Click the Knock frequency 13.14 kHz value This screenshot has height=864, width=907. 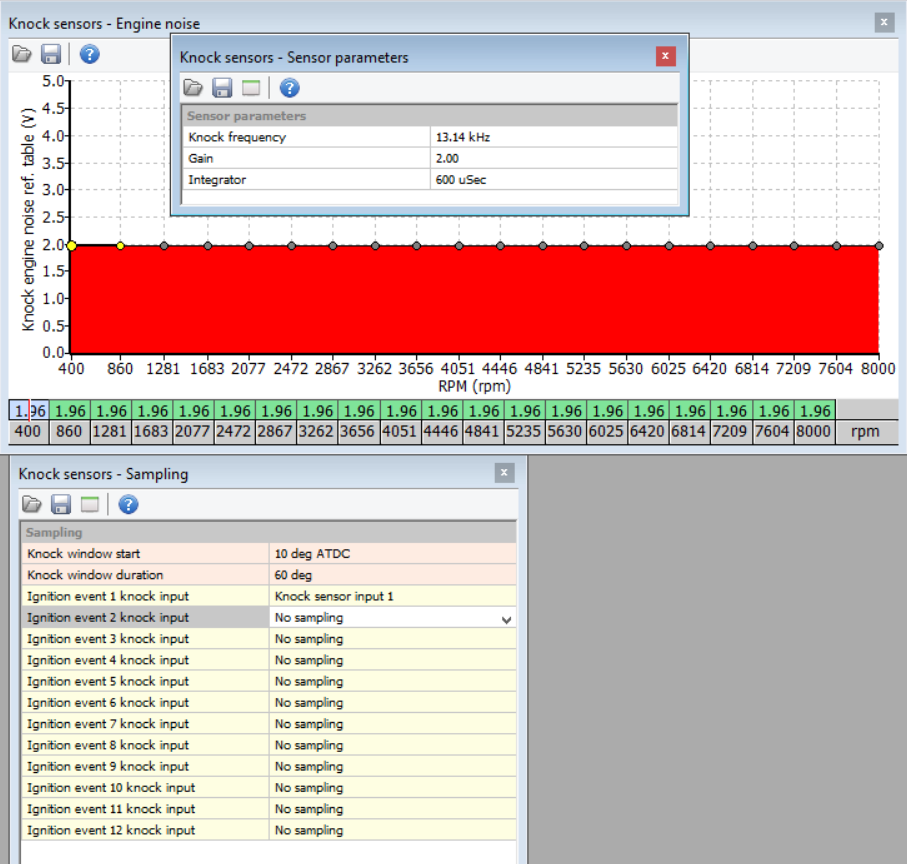click(x=553, y=137)
